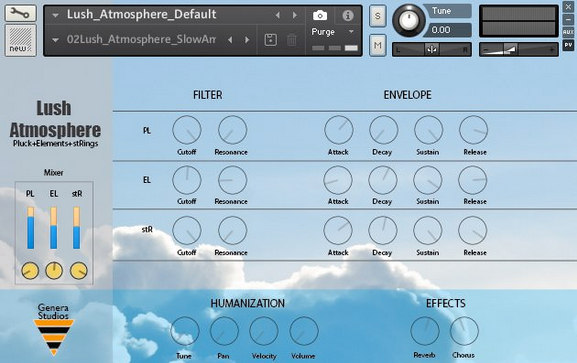Screen dimensions: 577x363
Task: Click the stR mixer level fader
Action: [77, 228]
